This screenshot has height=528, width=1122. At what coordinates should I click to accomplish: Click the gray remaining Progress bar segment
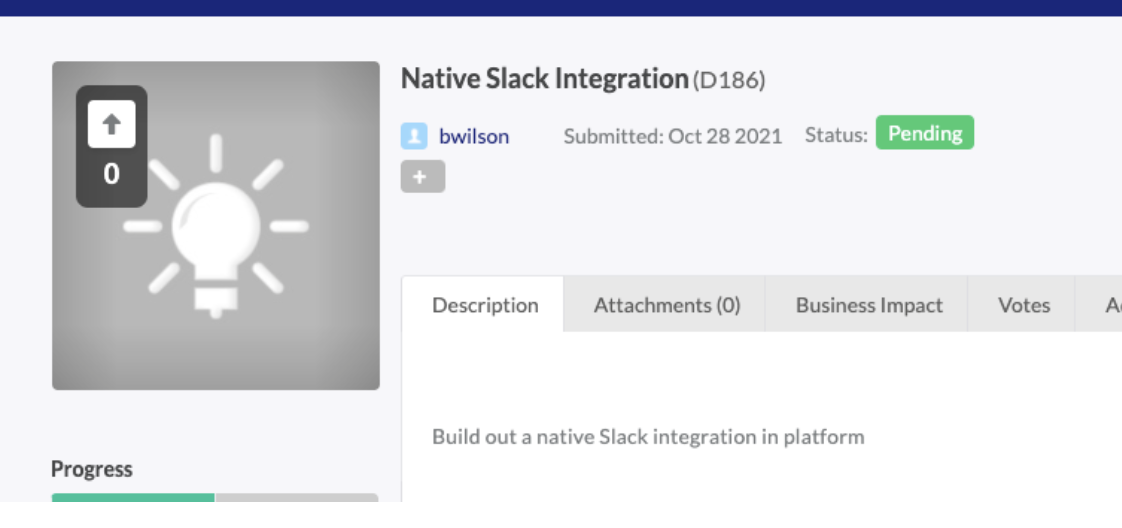[296, 497]
